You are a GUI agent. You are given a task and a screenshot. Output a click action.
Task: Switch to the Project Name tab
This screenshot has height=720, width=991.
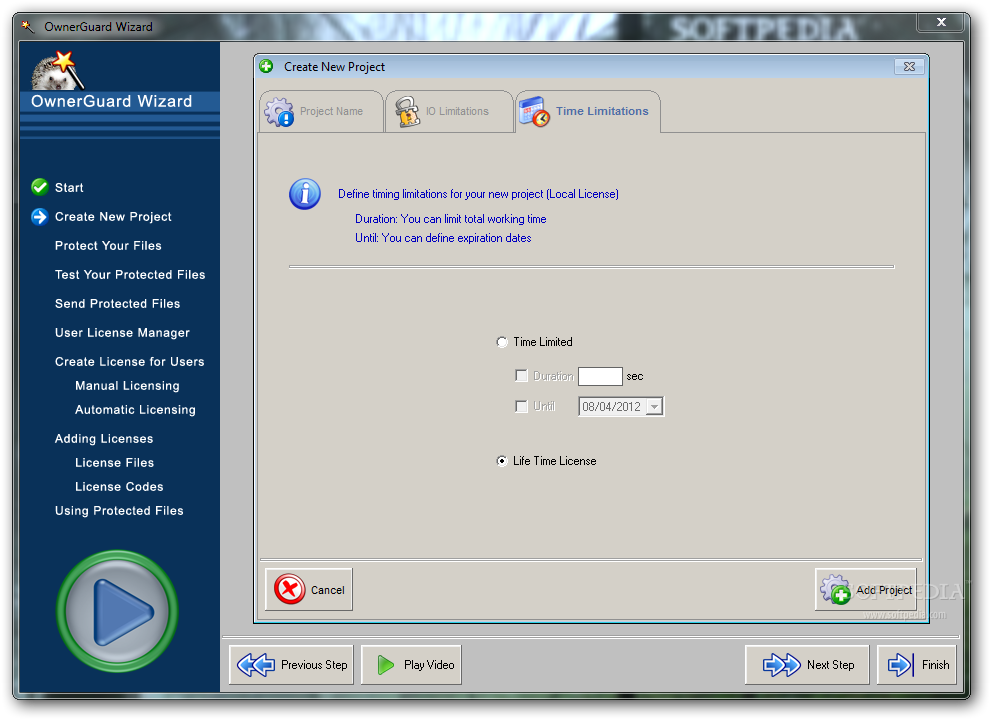click(321, 112)
